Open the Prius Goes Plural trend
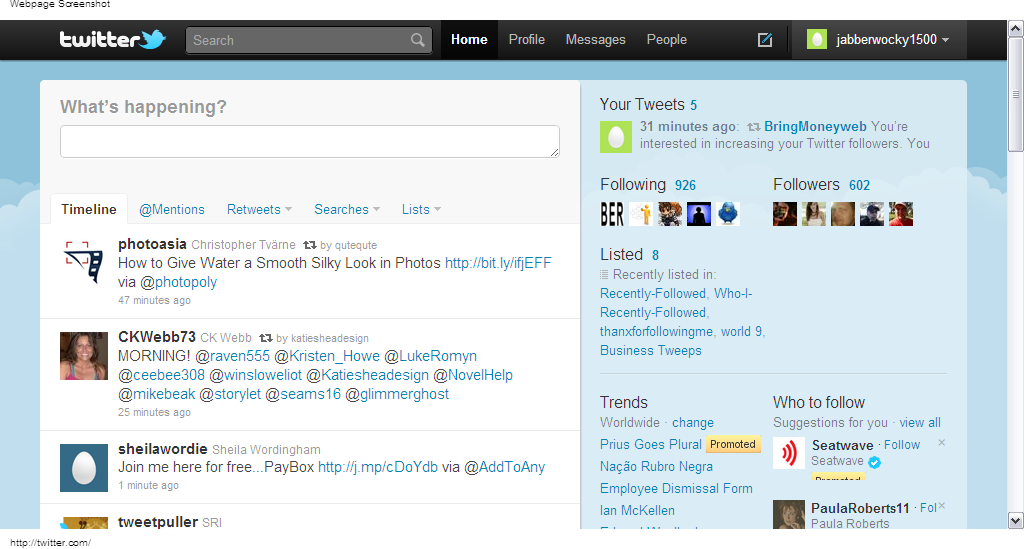The width and height of the screenshot is (1024, 549). (x=650, y=445)
